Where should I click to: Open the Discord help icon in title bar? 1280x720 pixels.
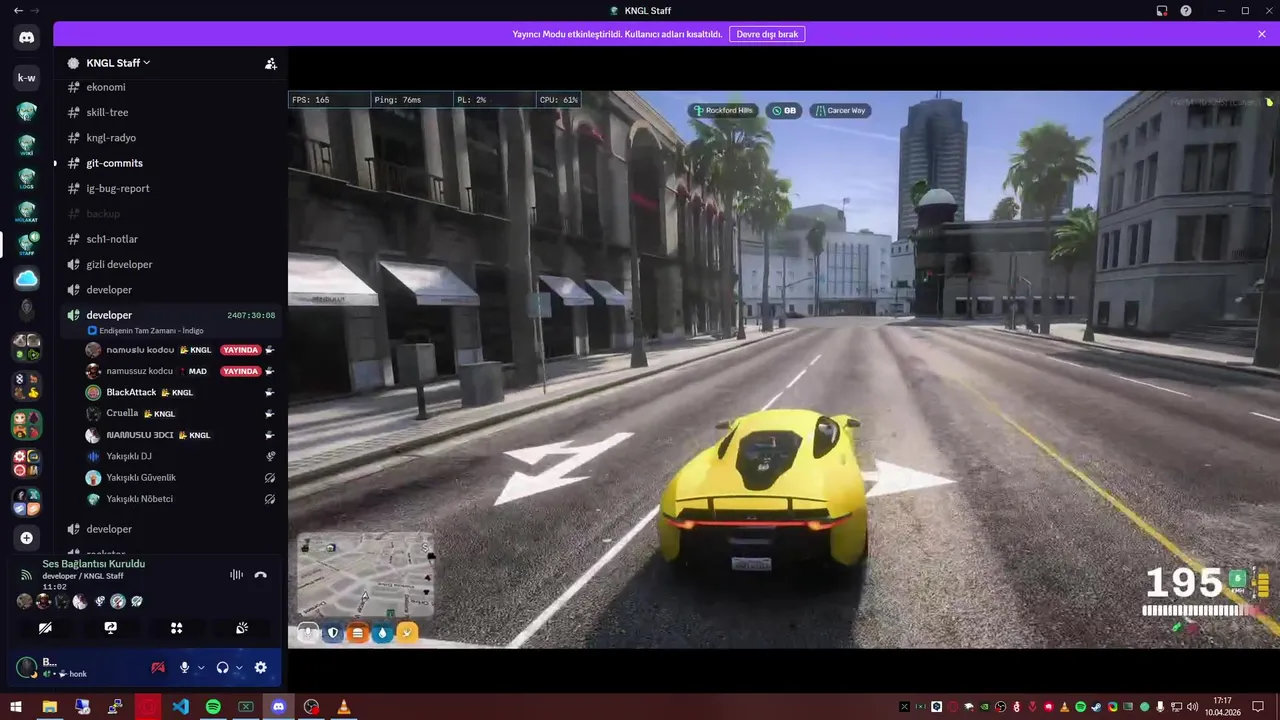click(x=1186, y=11)
